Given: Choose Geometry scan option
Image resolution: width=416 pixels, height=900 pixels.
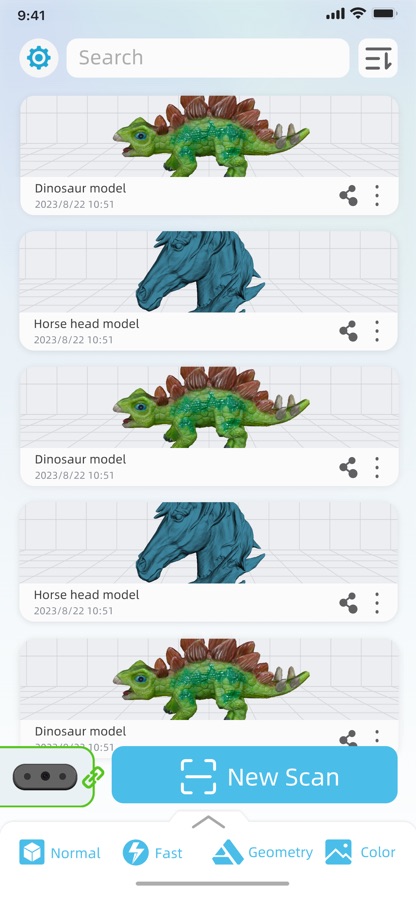Looking at the screenshot, I should pos(263,852).
